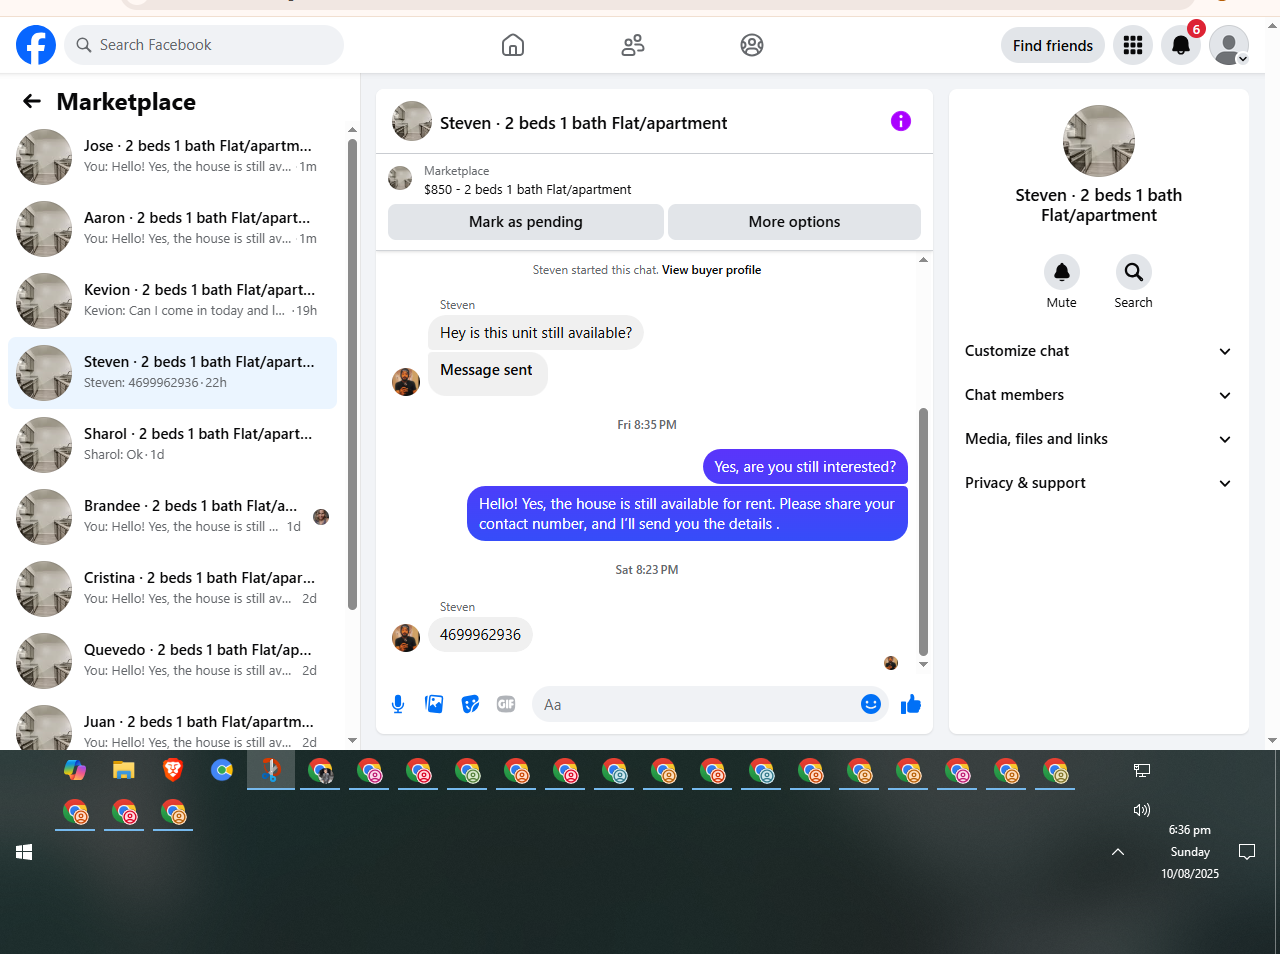Open More options for the listing
This screenshot has width=1280, height=954.
794,222
